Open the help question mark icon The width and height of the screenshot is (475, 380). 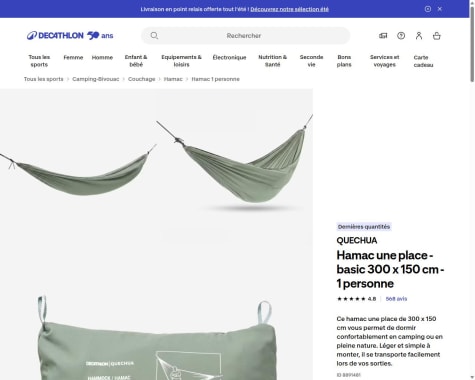click(x=401, y=36)
